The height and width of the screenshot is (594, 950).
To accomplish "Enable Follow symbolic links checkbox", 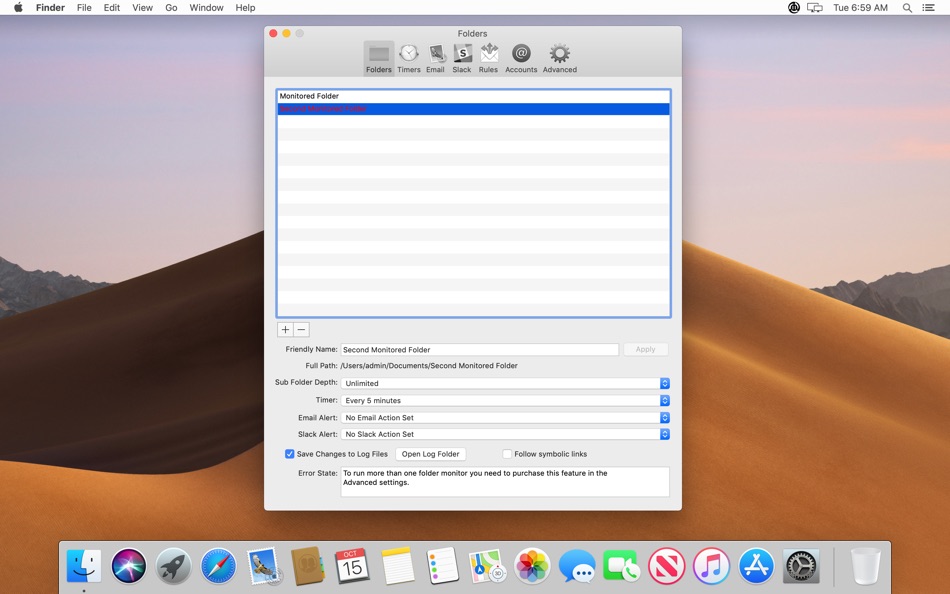I will pos(507,454).
